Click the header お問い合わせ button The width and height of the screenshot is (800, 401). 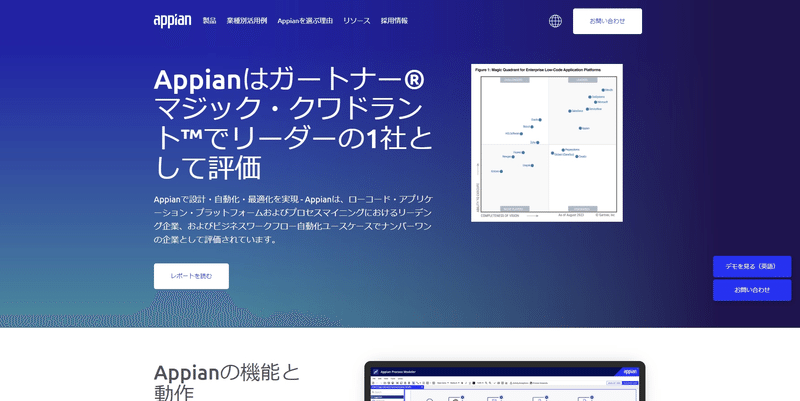coord(607,21)
